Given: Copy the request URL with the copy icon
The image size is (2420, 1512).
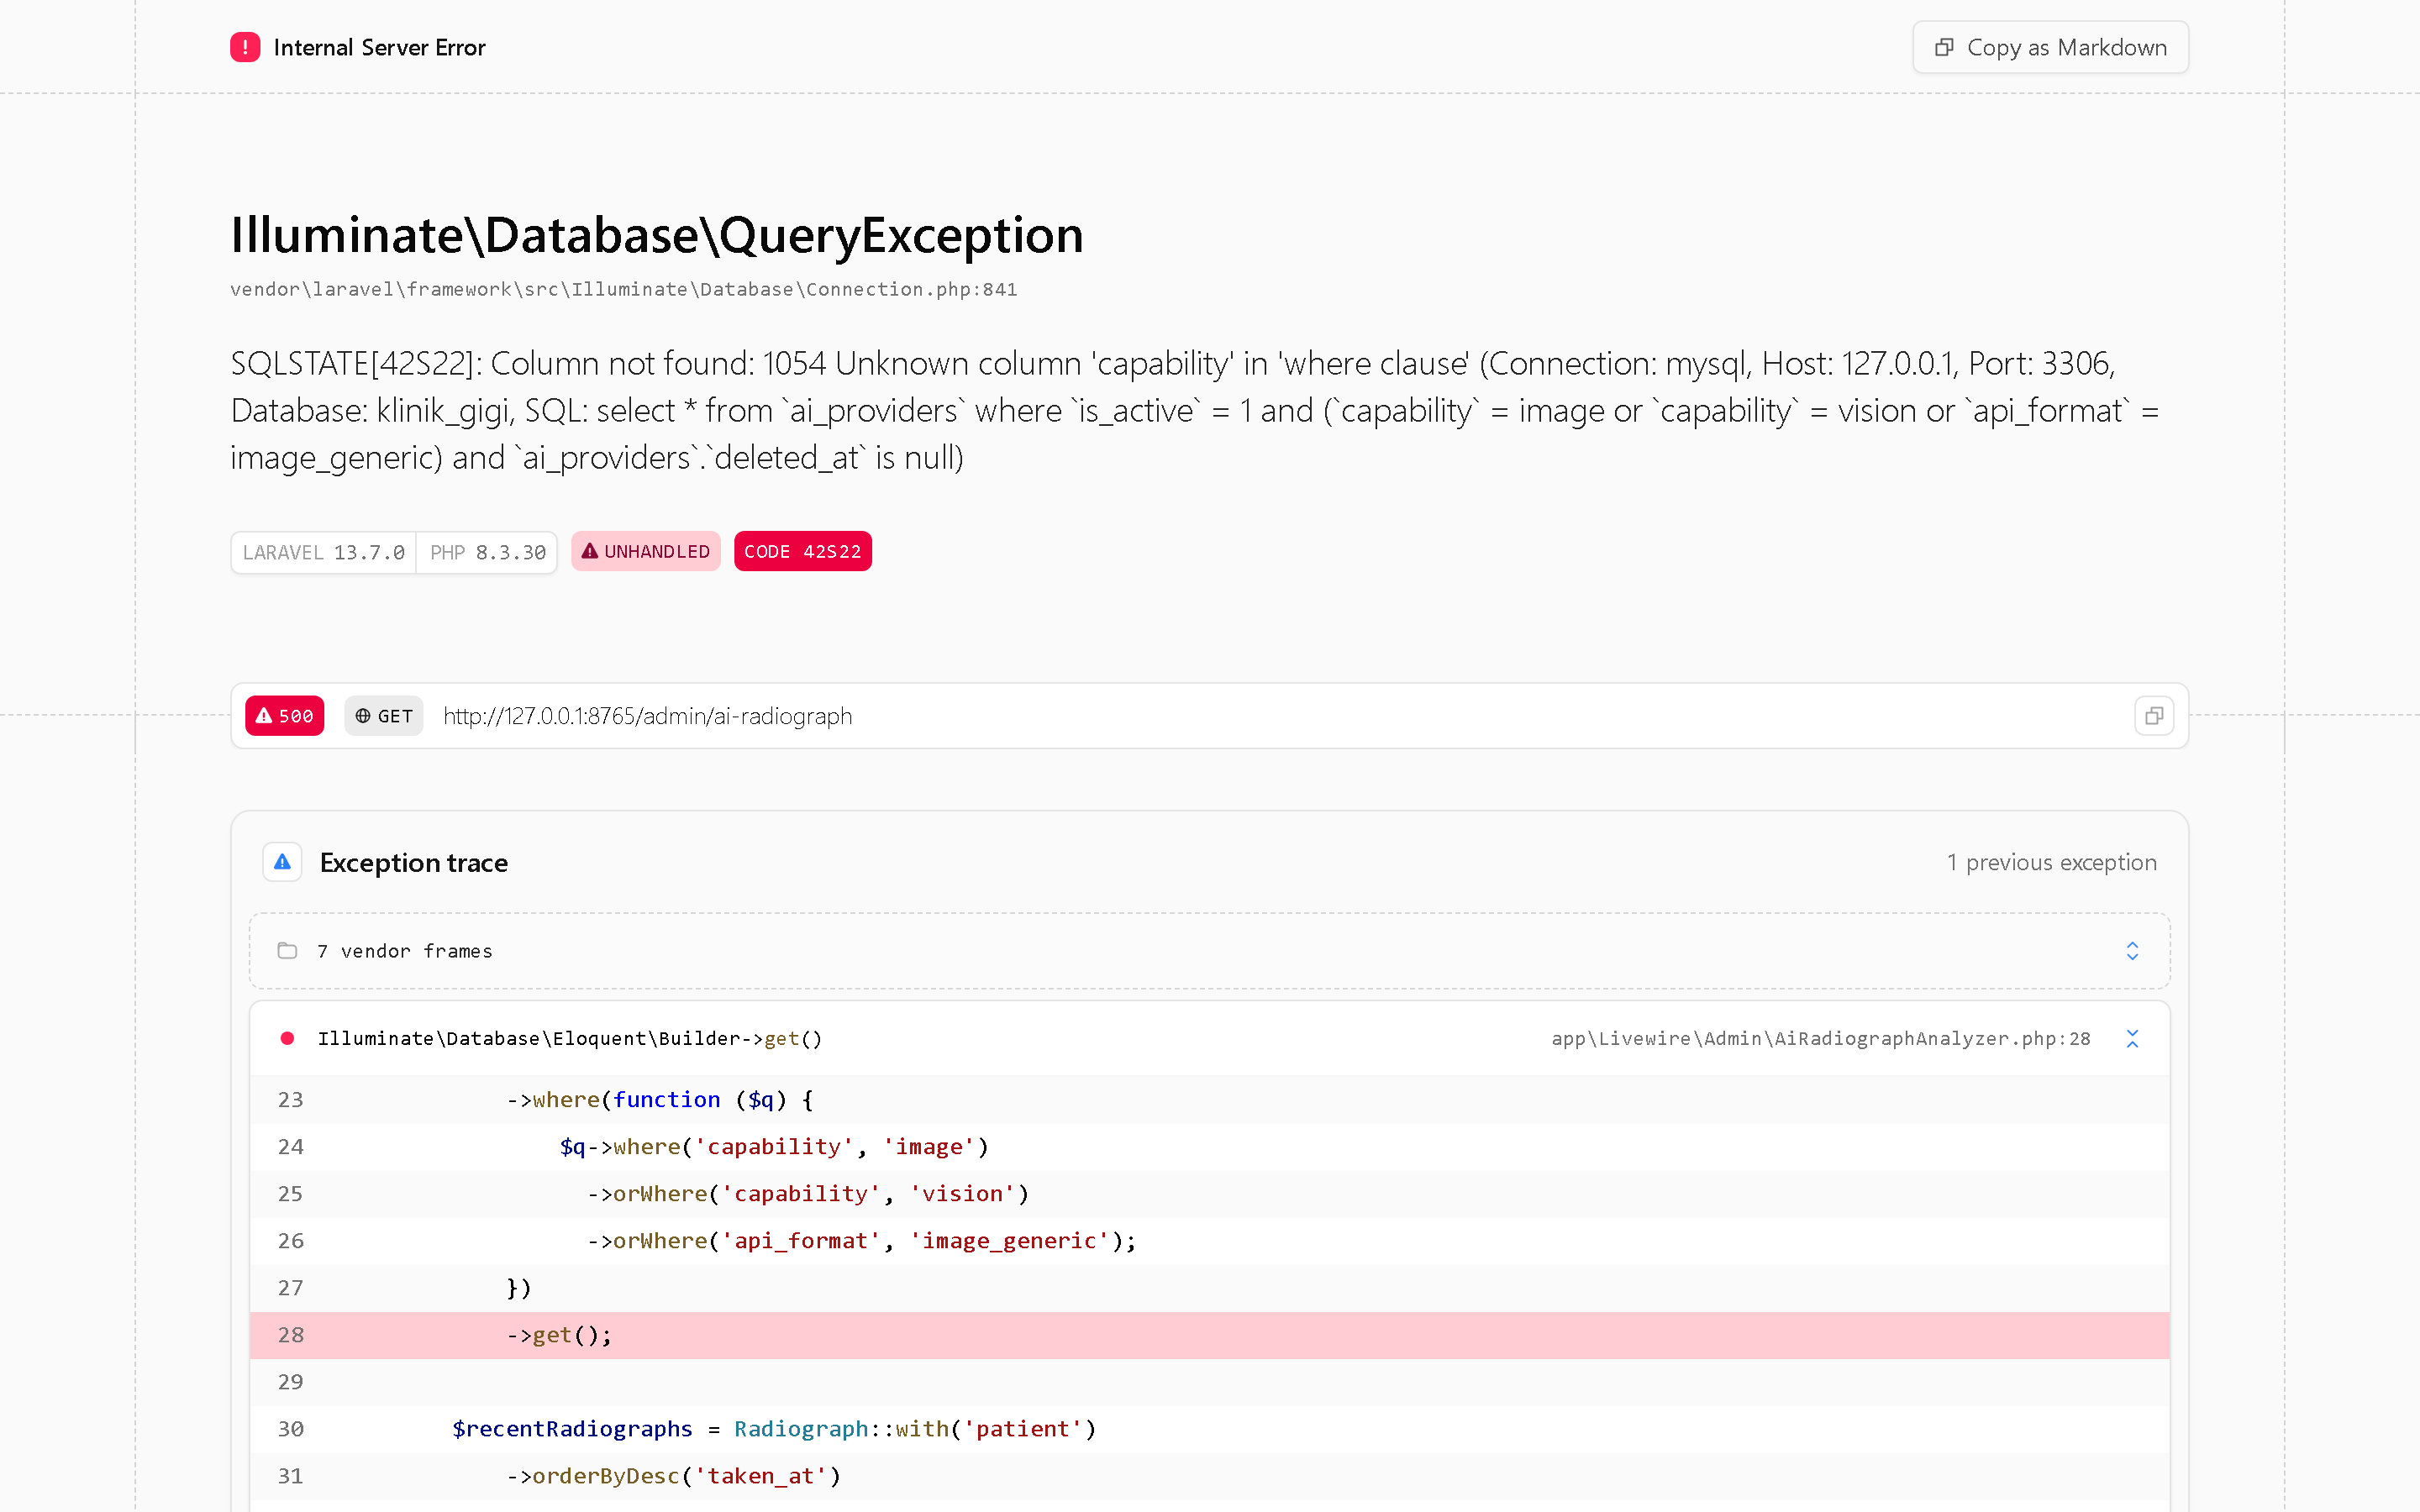Looking at the screenshot, I should point(2154,716).
